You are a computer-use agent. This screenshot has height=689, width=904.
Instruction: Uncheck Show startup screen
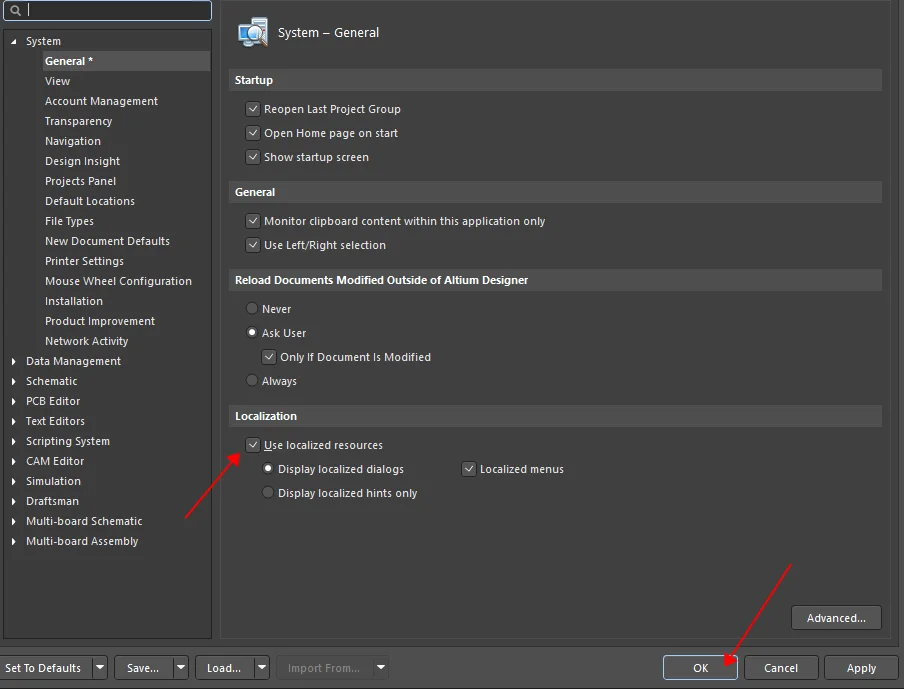pos(252,157)
